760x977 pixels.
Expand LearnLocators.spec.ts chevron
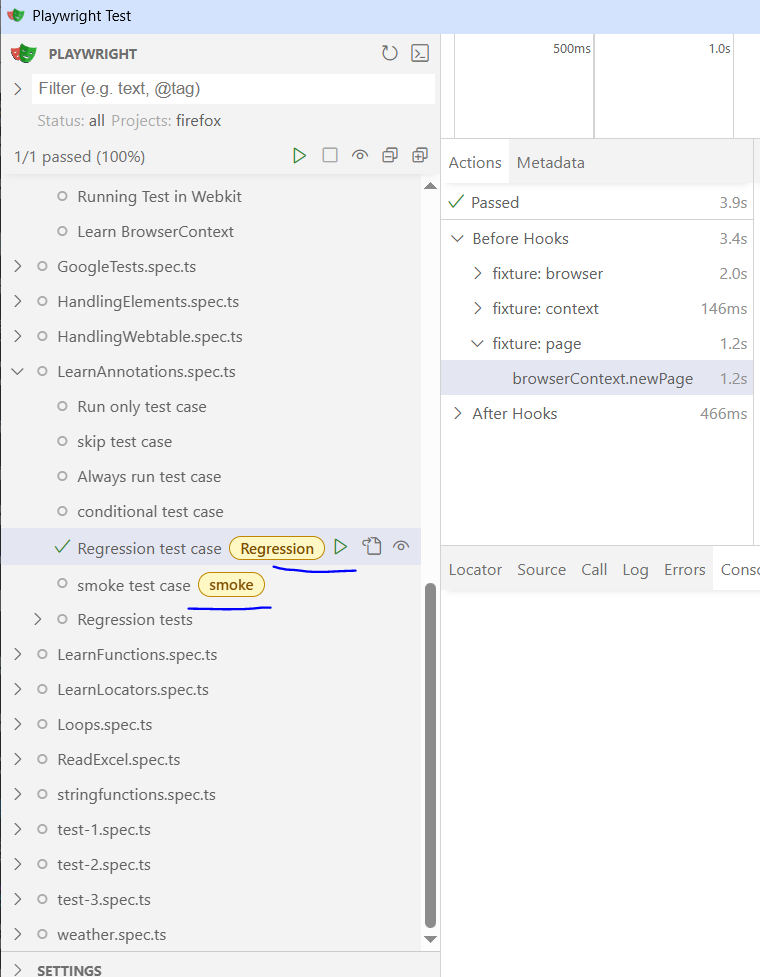point(17,689)
